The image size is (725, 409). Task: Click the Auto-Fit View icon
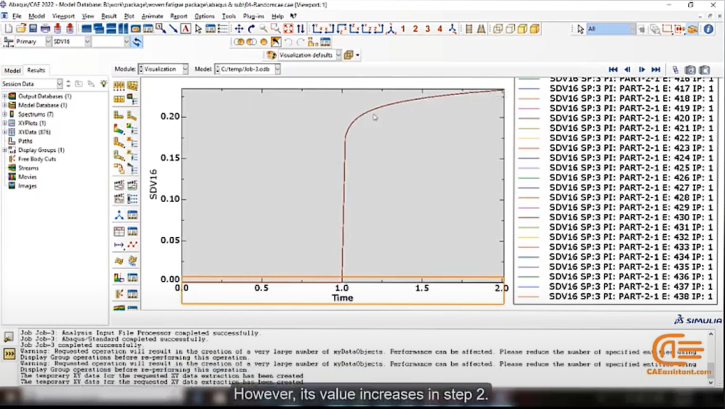click(x=288, y=29)
